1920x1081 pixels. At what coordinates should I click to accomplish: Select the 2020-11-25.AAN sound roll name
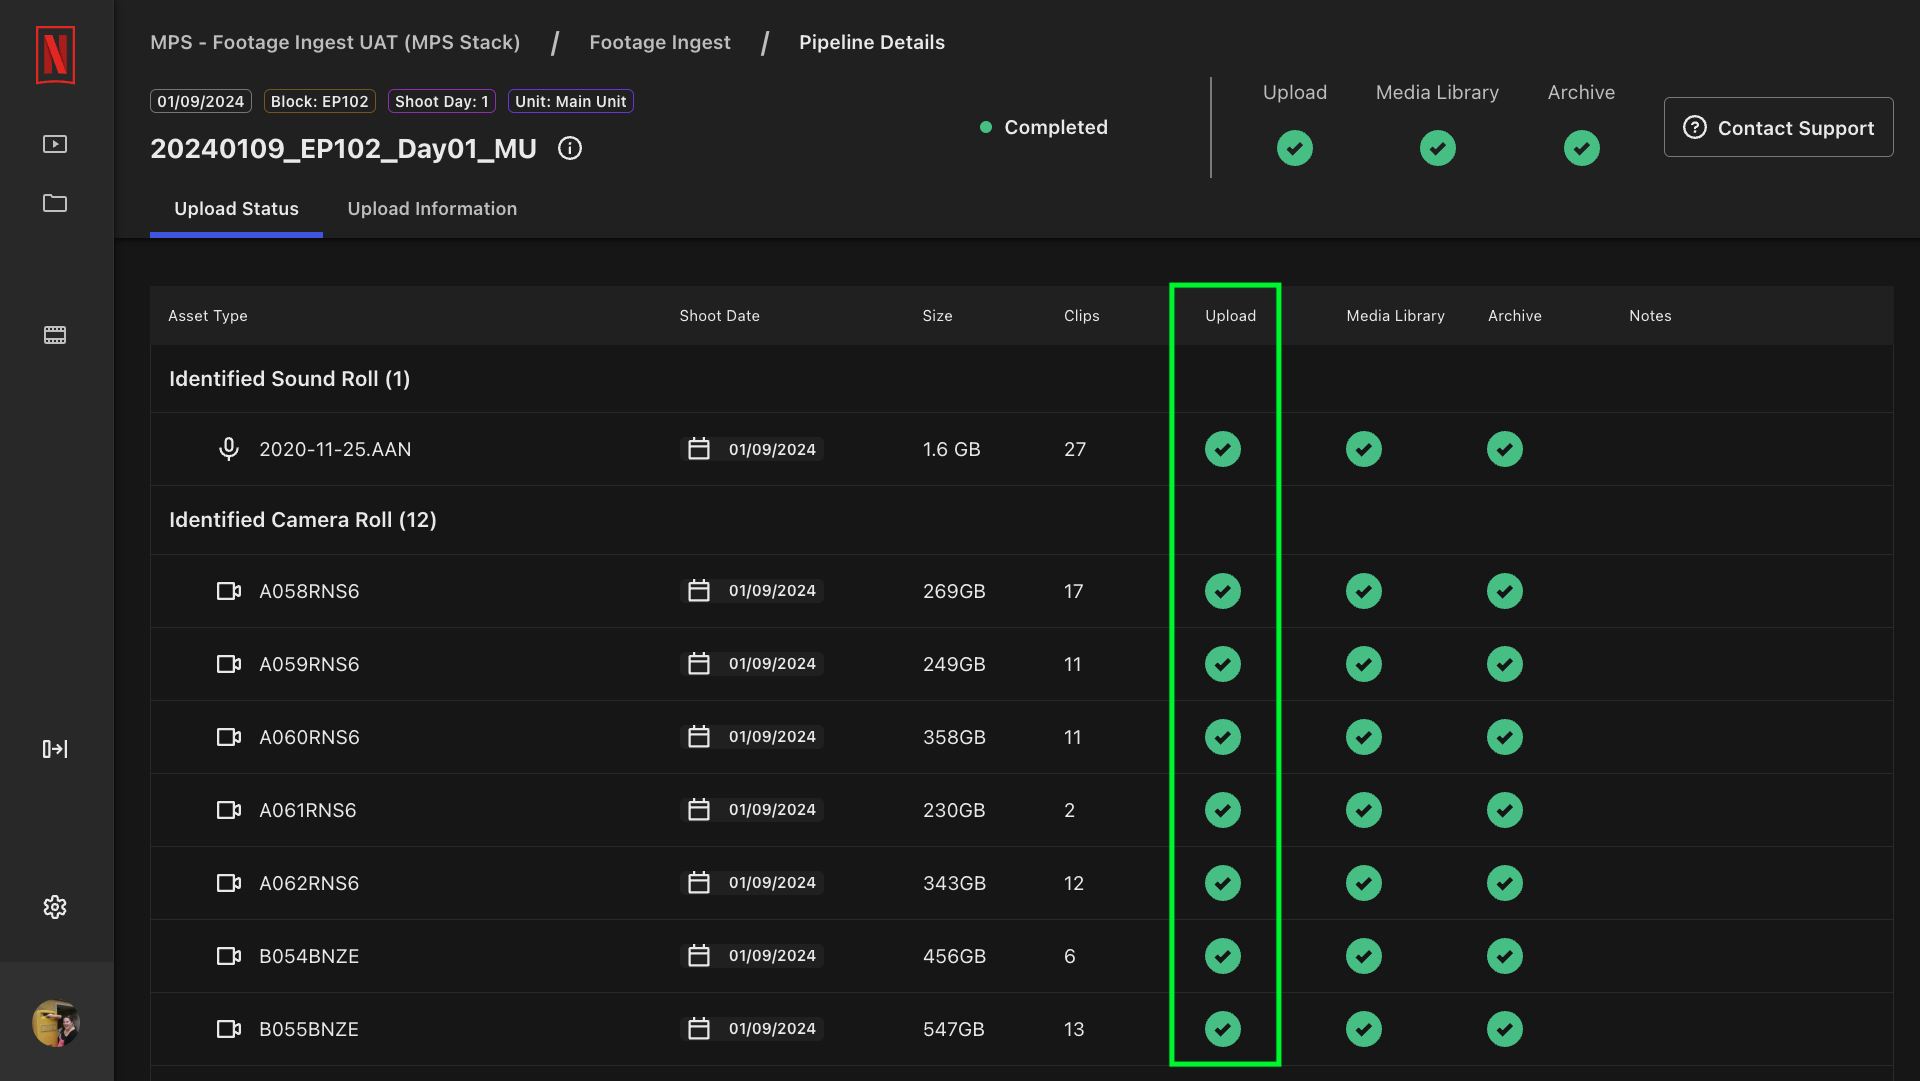[335, 449]
